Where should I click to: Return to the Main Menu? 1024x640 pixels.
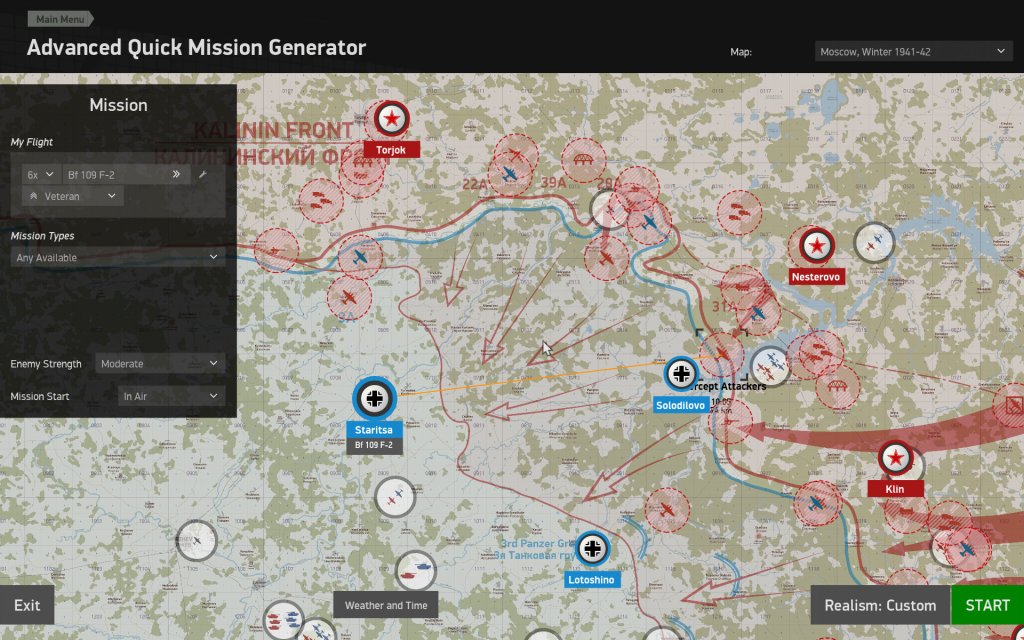[x=60, y=19]
